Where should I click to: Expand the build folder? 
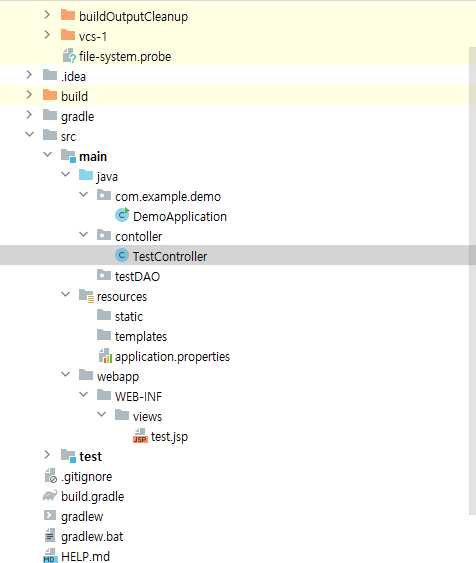29,95
